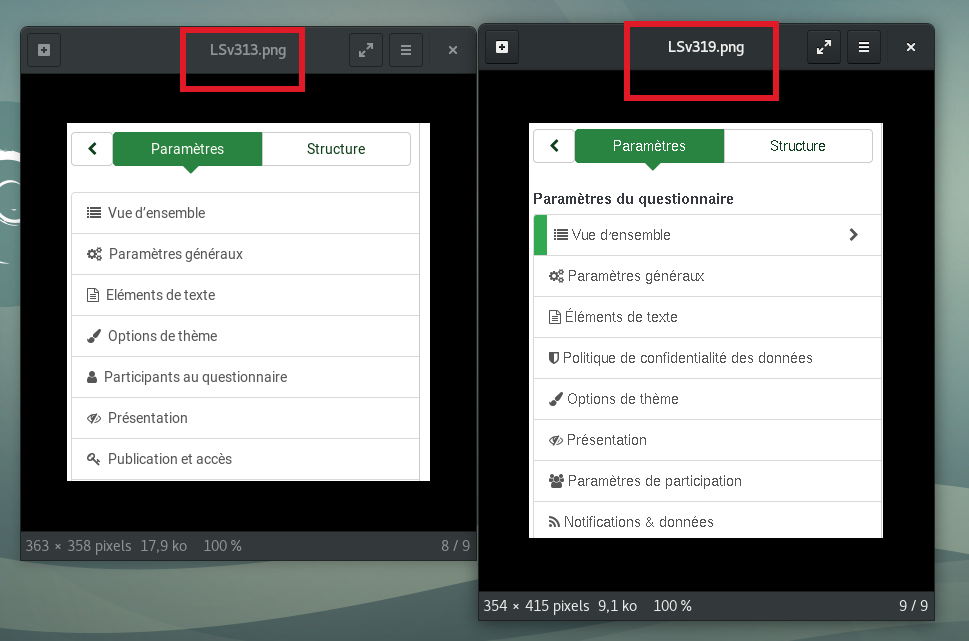Open Options de thème in the LSv313.png image
Image resolution: width=969 pixels, height=641 pixels.
coord(245,336)
